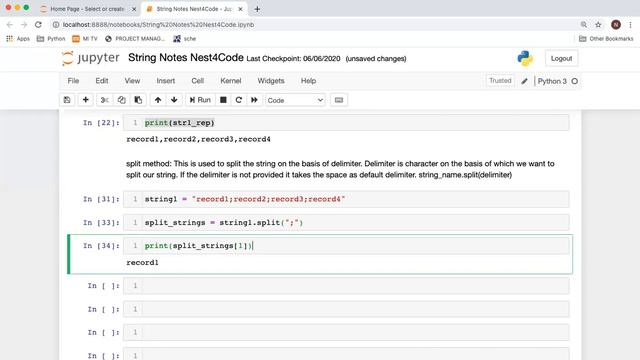Interrupt the kernel with the stop icon
The width and height of the screenshot is (640, 360).
pos(223,100)
